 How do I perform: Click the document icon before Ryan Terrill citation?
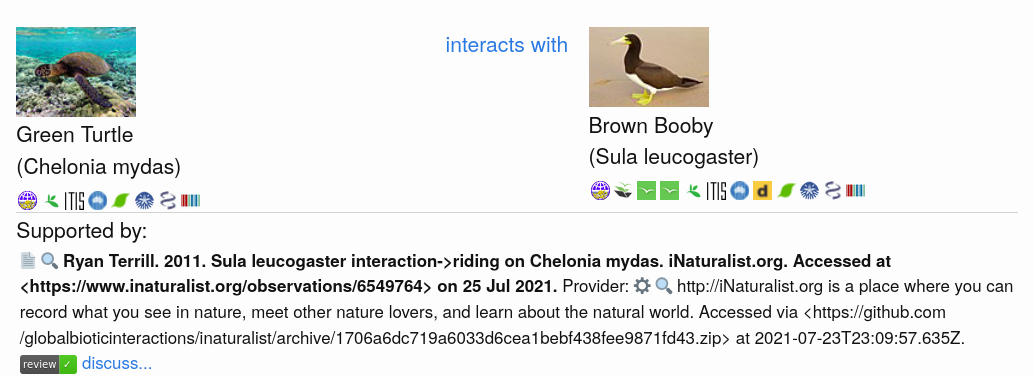pyautogui.click(x=28, y=261)
